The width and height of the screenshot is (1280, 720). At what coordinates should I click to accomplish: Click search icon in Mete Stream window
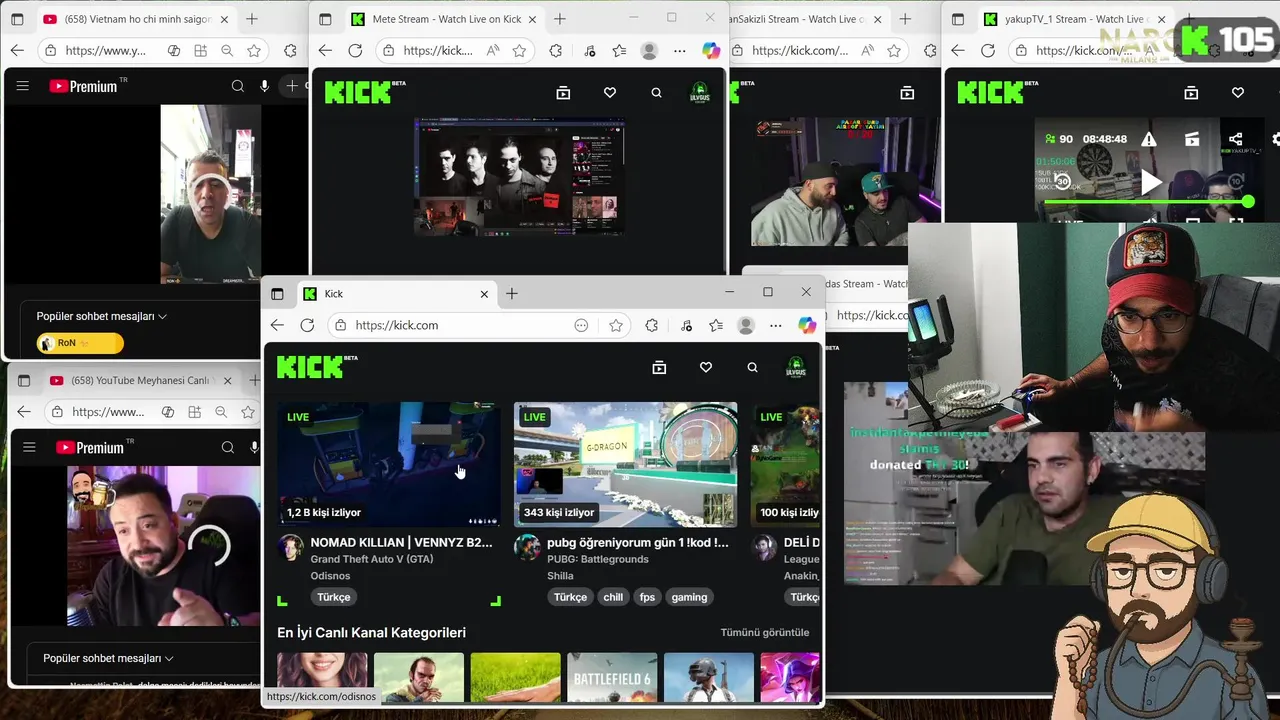(656, 93)
